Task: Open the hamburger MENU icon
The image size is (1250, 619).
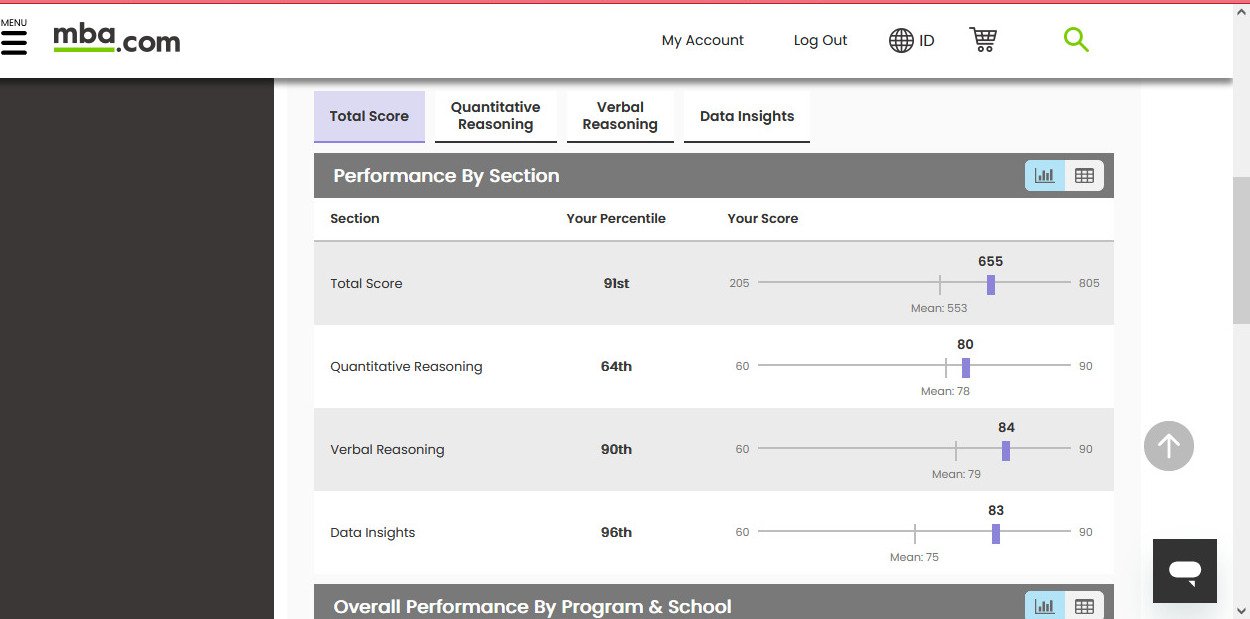Action: coord(14,40)
